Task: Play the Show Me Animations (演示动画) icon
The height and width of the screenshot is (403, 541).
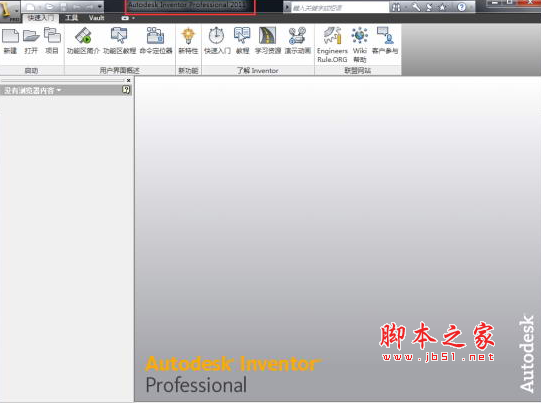Action: click(297, 36)
